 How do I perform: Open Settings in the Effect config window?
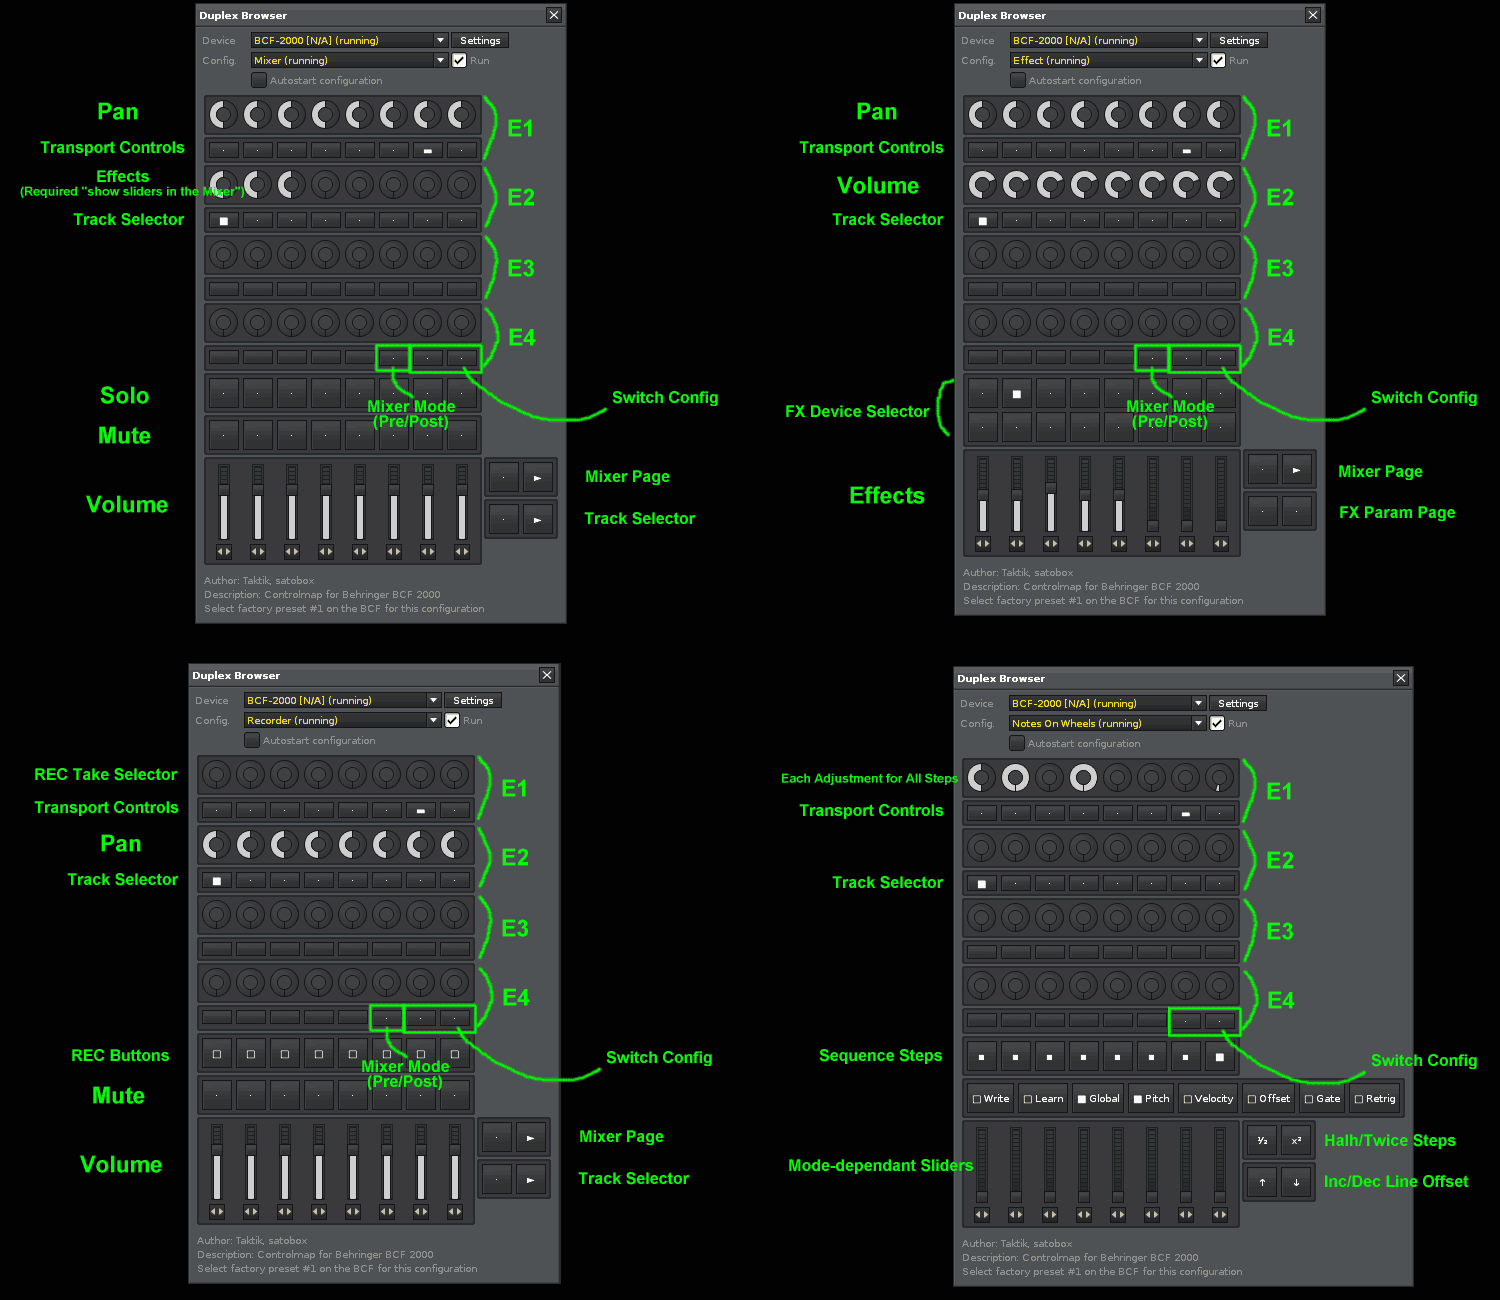(1239, 40)
